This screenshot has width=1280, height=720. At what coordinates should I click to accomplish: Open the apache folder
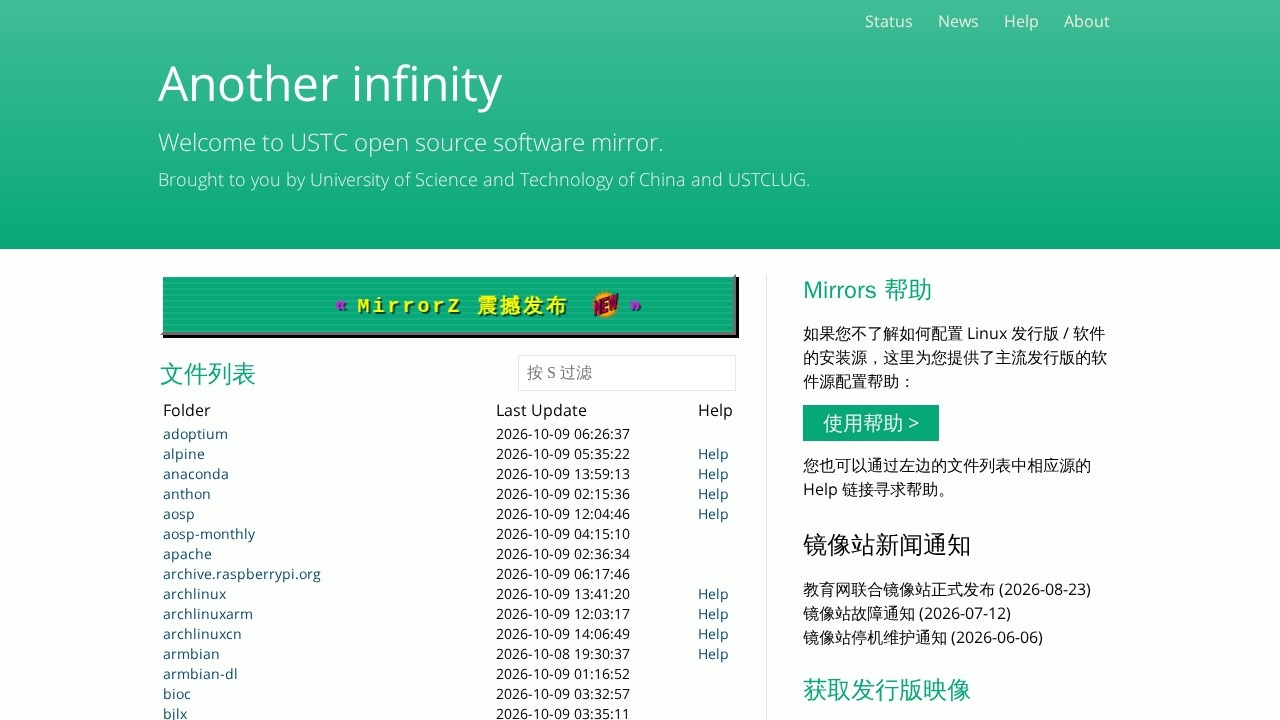pos(187,554)
